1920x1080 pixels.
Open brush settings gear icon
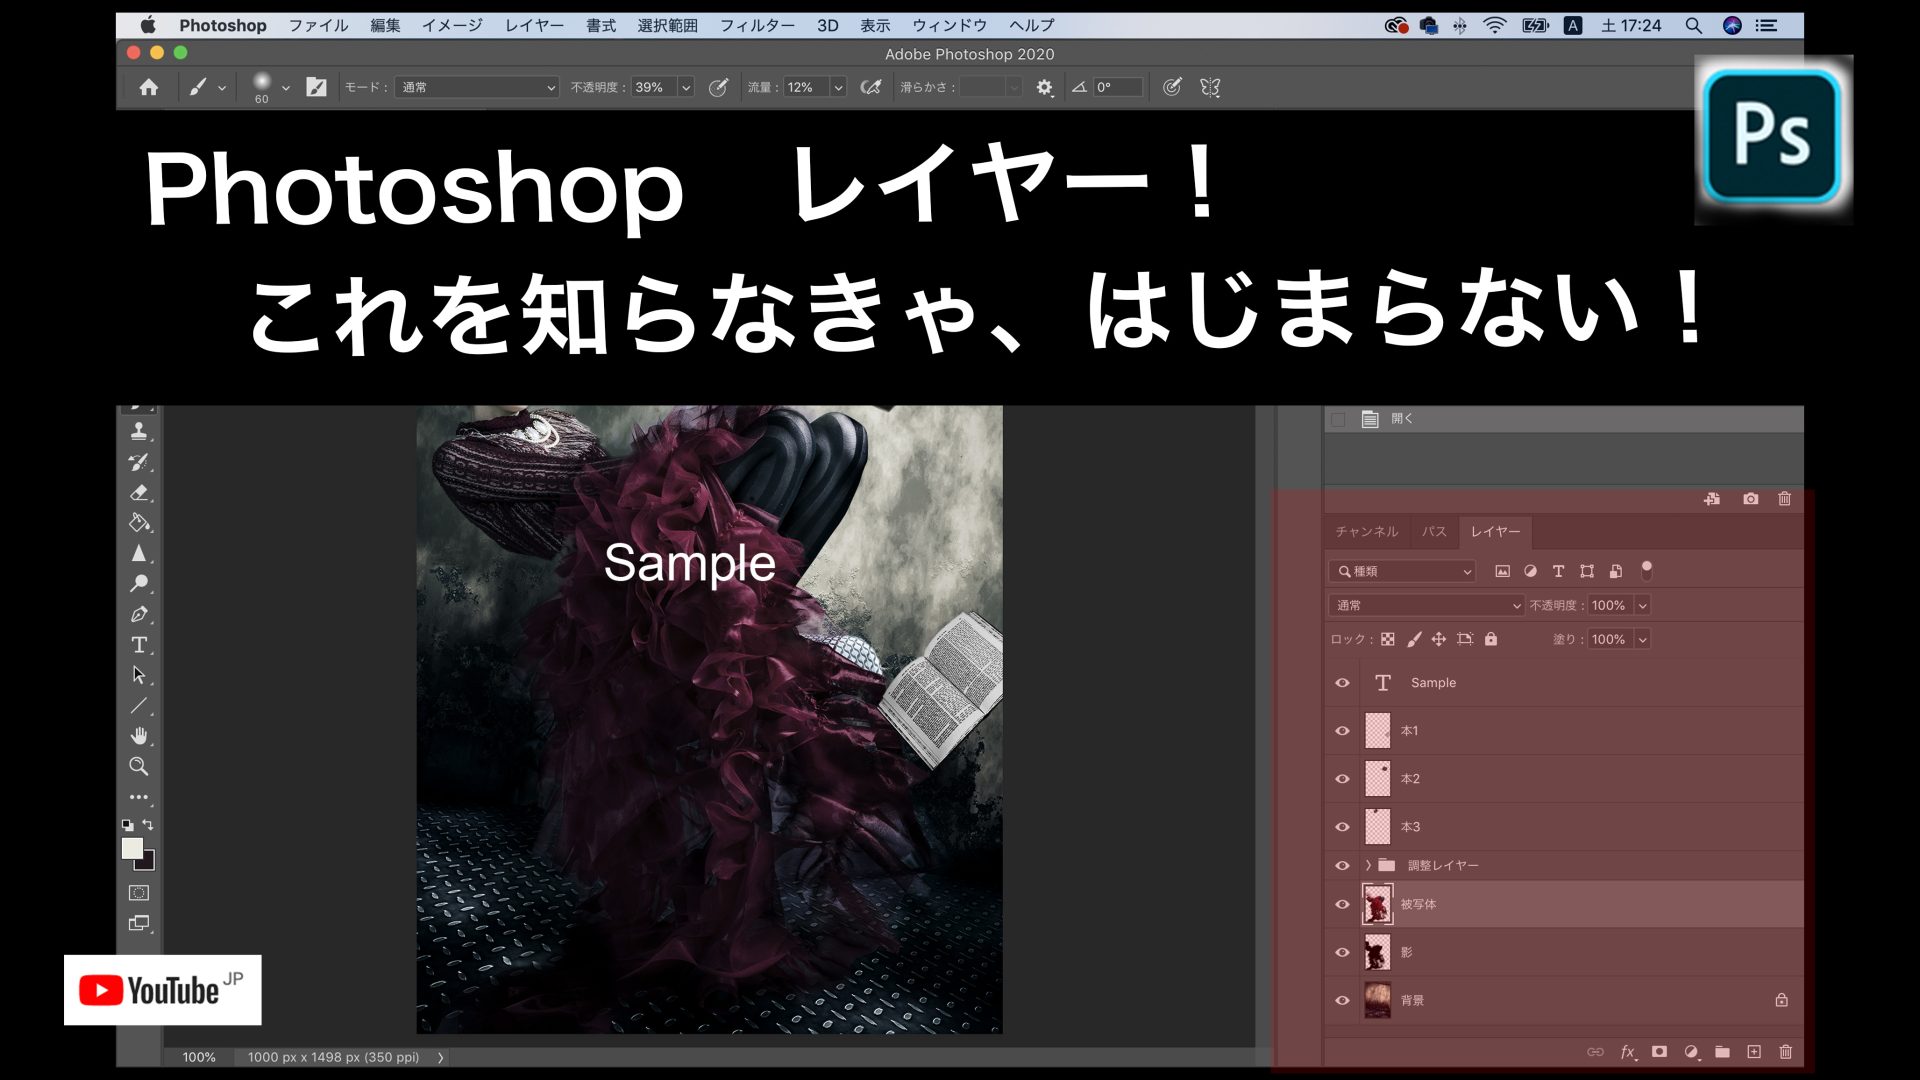[1044, 87]
